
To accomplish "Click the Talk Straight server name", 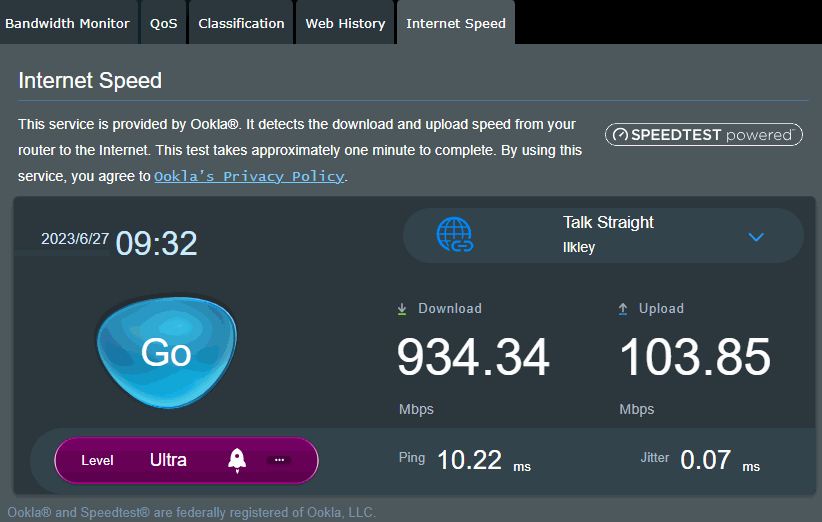I will [x=608, y=223].
